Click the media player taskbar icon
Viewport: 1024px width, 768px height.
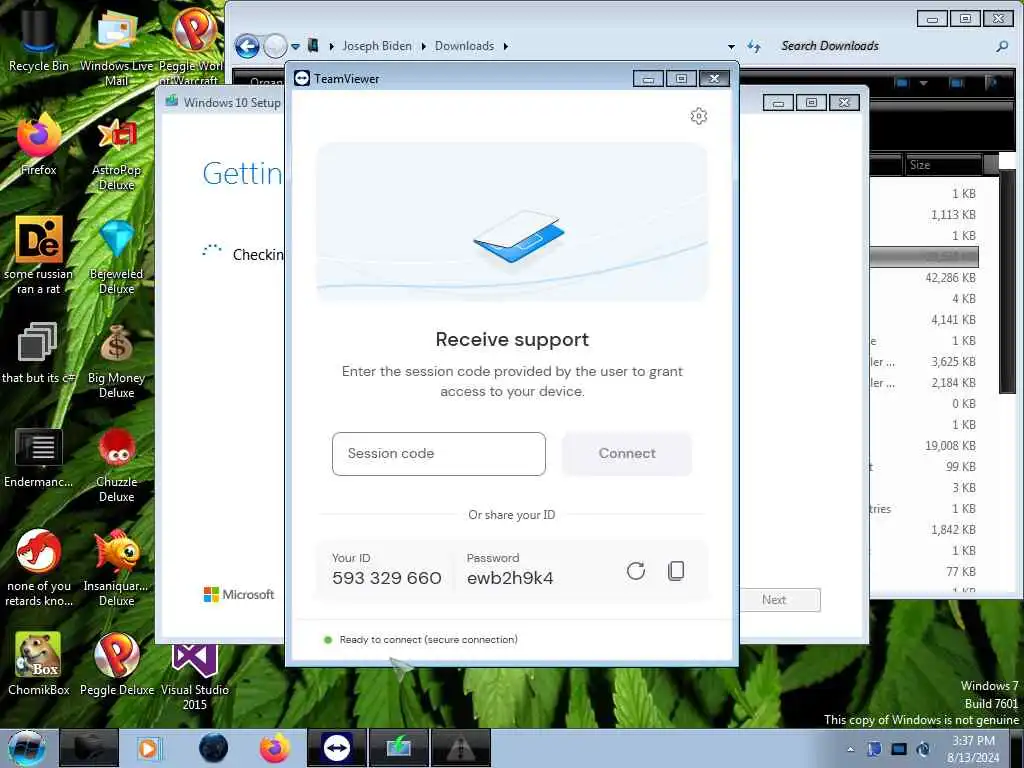pos(148,748)
